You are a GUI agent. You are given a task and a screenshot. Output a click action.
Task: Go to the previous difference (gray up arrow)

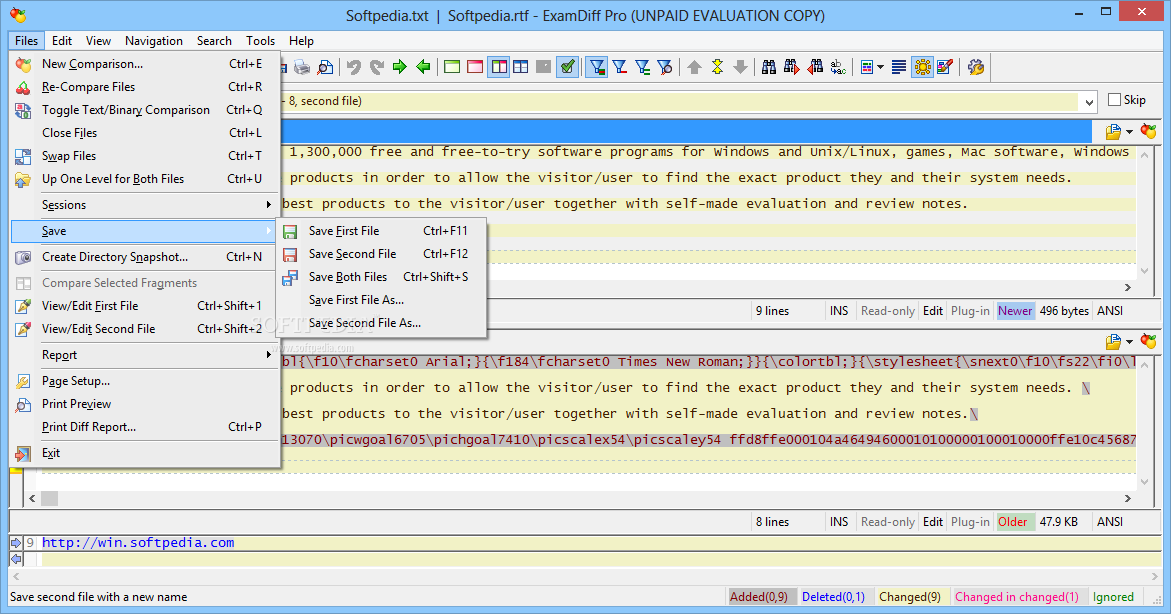click(x=695, y=67)
